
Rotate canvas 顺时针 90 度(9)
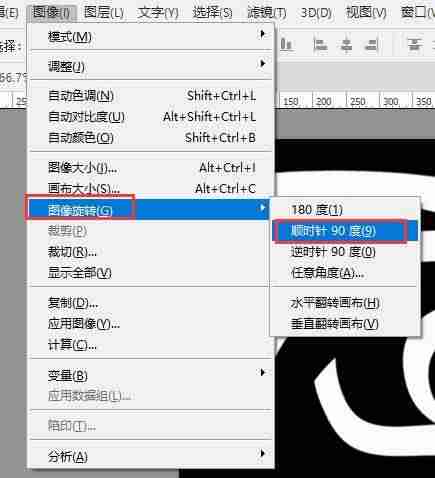(x=345, y=231)
